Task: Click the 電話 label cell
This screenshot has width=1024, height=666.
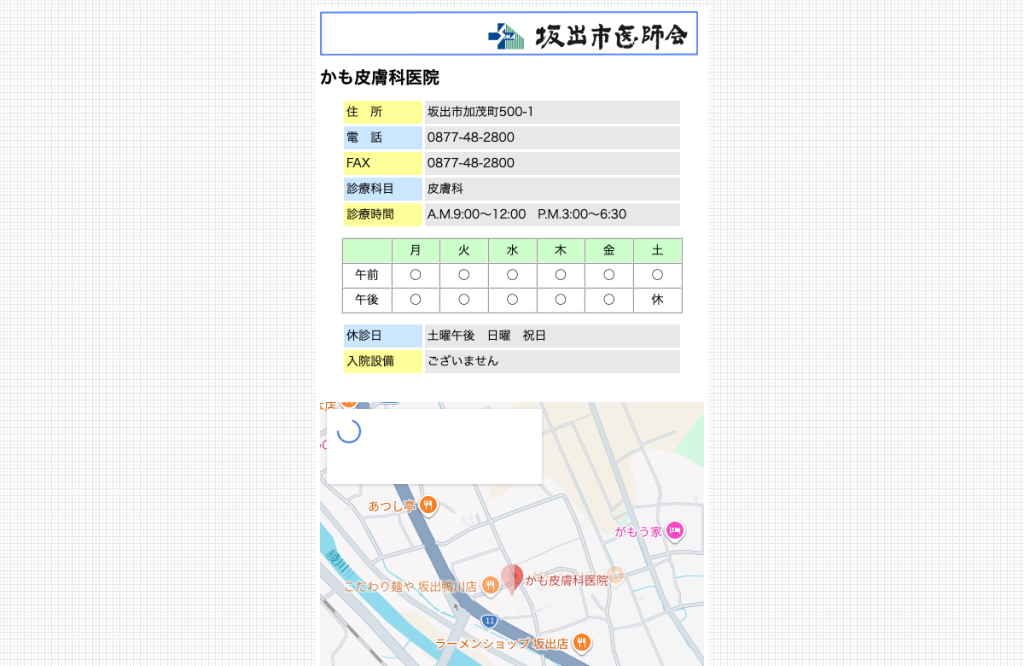Action: coord(383,138)
